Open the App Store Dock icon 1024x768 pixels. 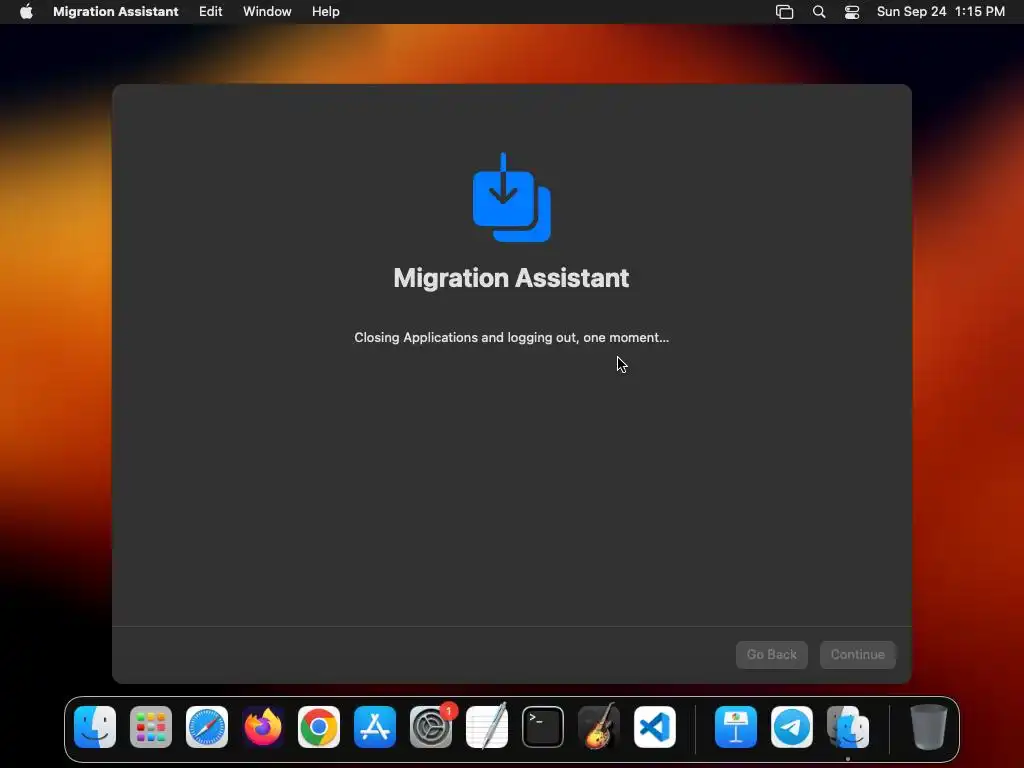point(375,727)
